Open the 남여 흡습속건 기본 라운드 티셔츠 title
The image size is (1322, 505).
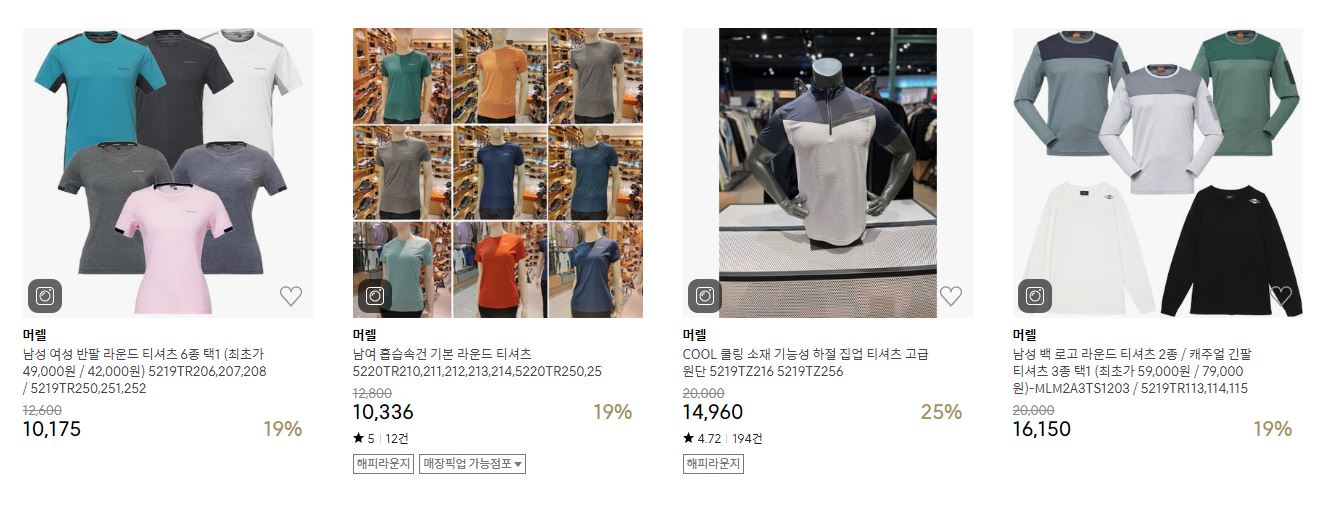tap(478, 363)
